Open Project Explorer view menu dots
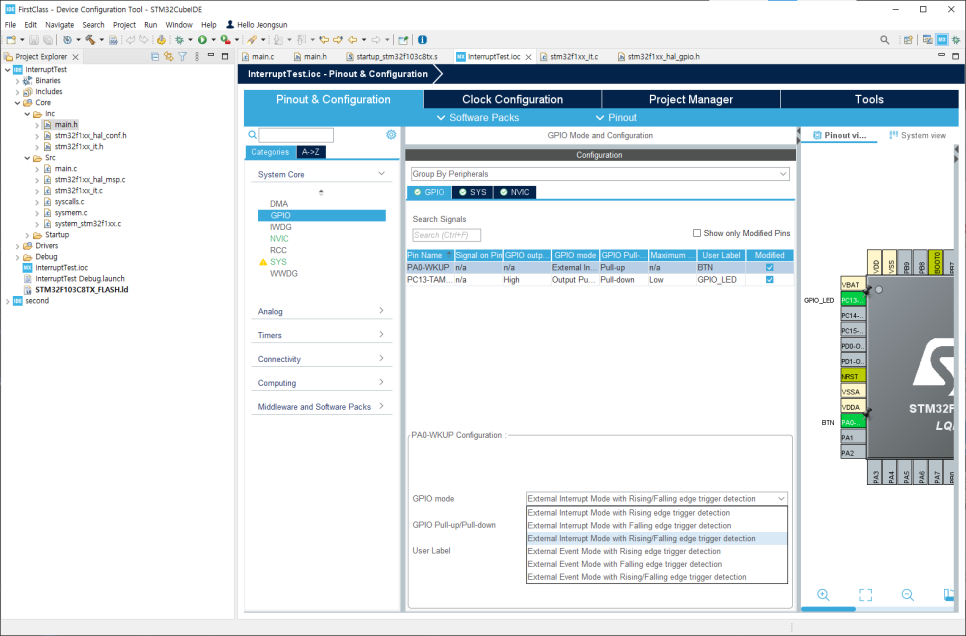The image size is (966, 636). pyautogui.click(x=197, y=57)
